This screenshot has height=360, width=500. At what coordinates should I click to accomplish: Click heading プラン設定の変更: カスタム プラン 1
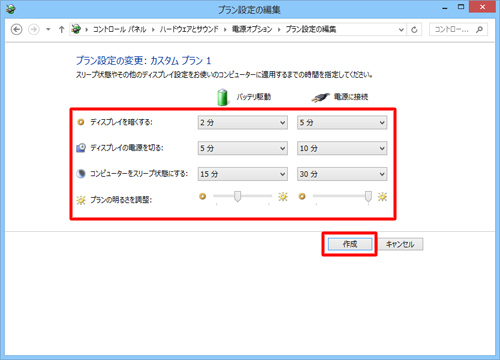(x=143, y=61)
